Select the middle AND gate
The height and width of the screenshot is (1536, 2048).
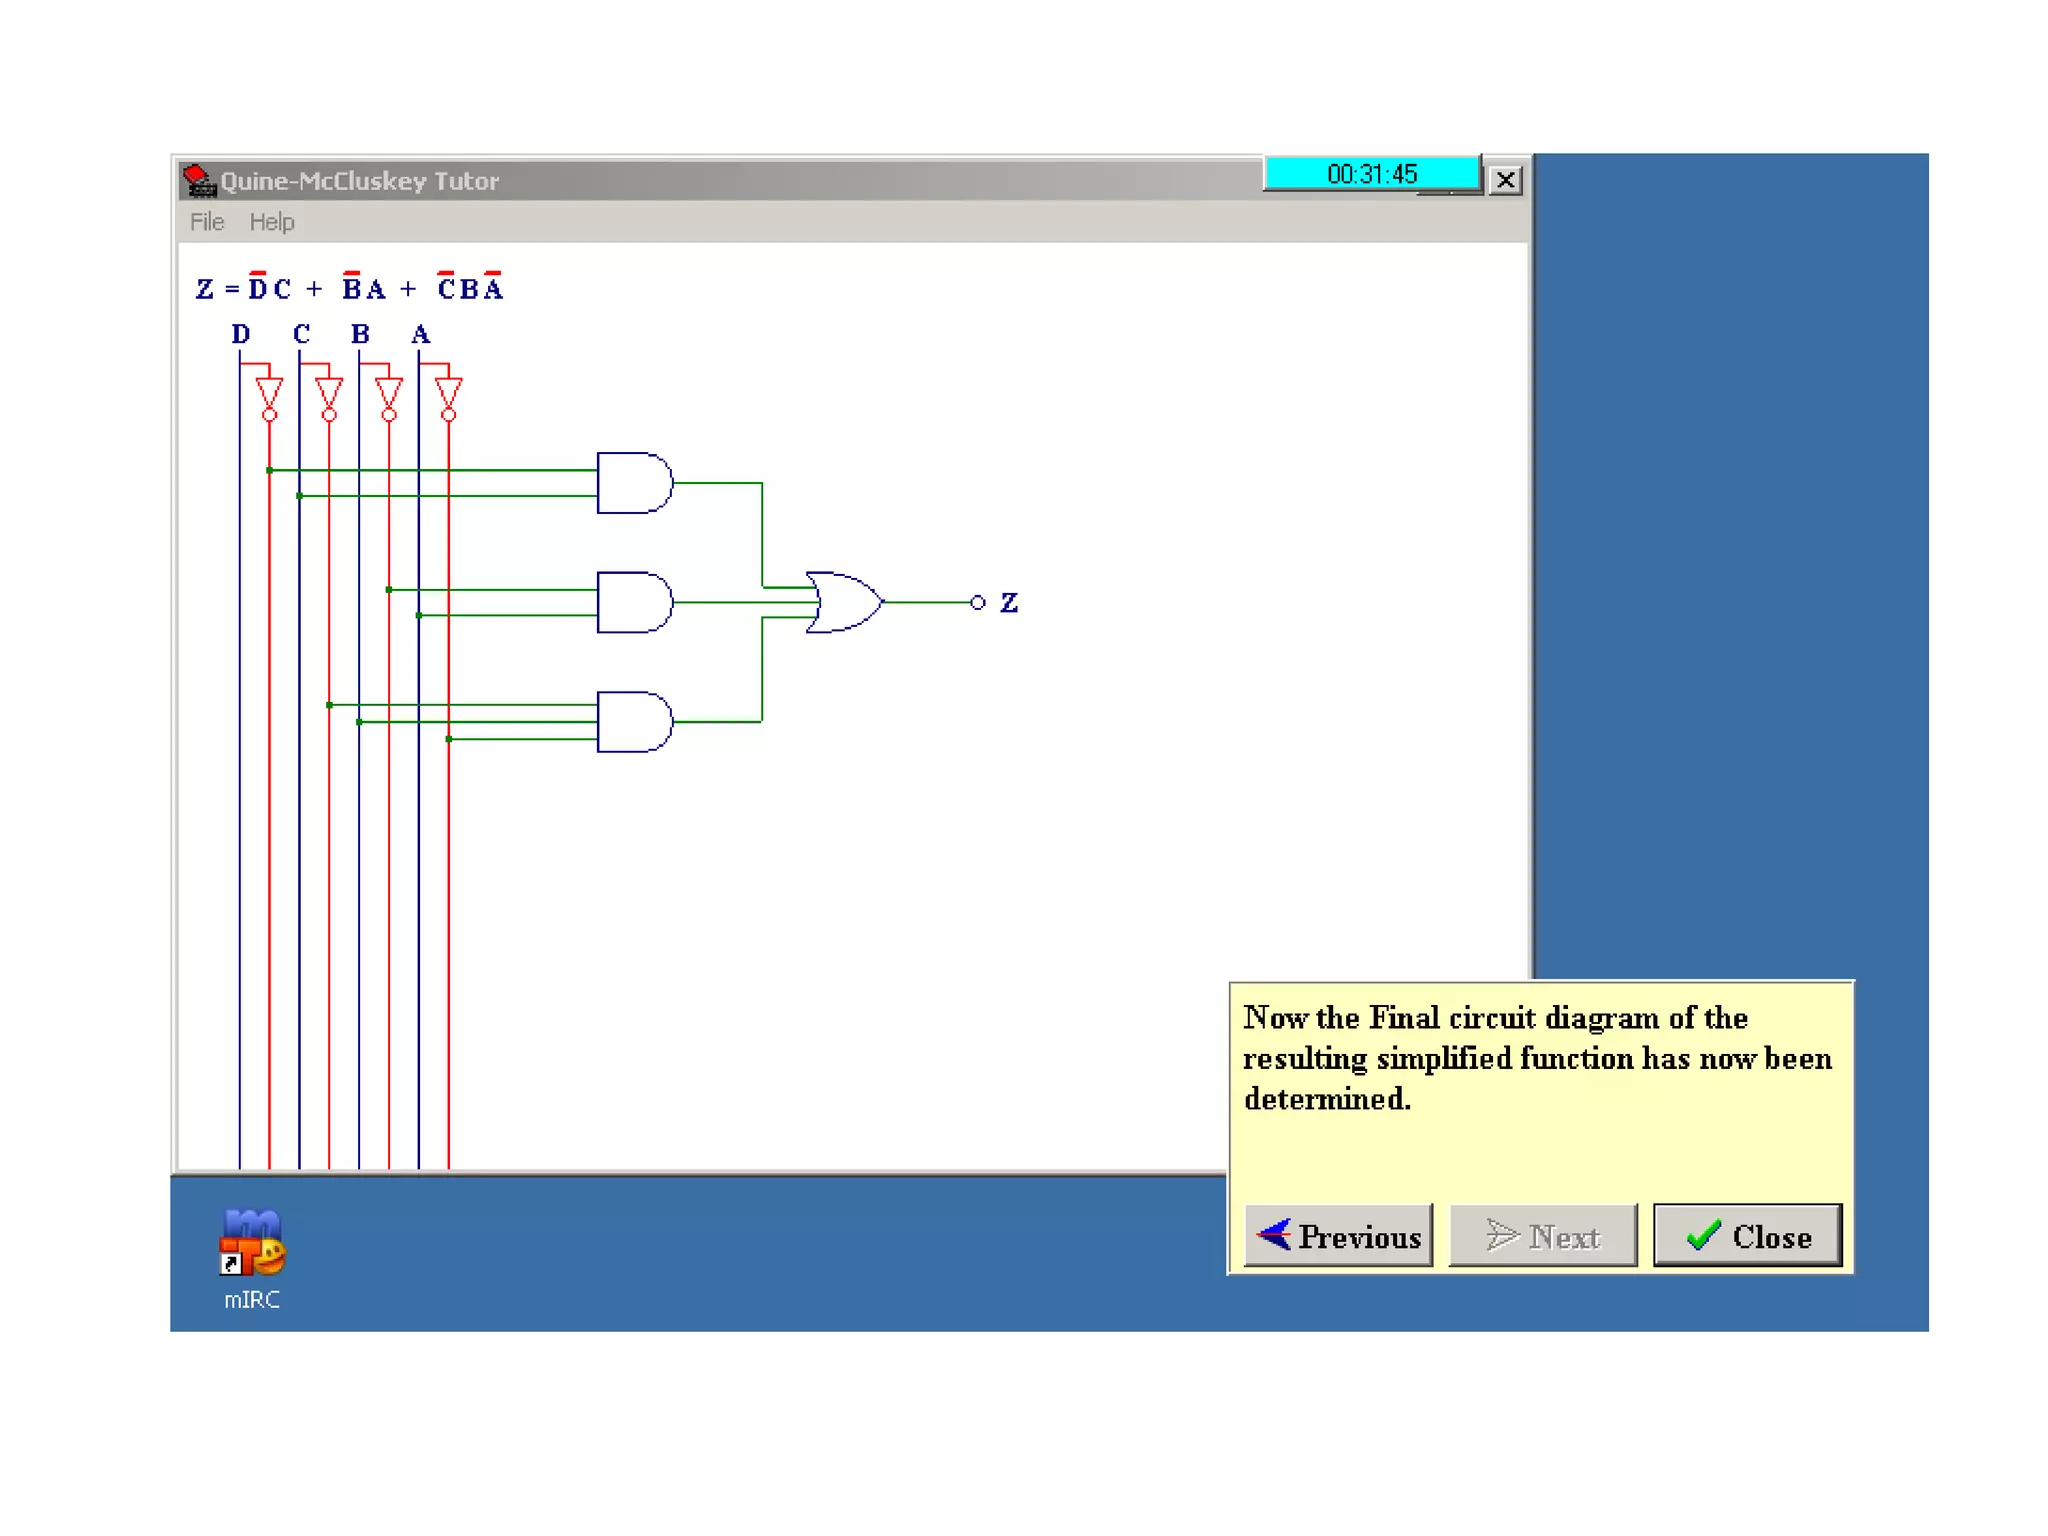pos(634,602)
